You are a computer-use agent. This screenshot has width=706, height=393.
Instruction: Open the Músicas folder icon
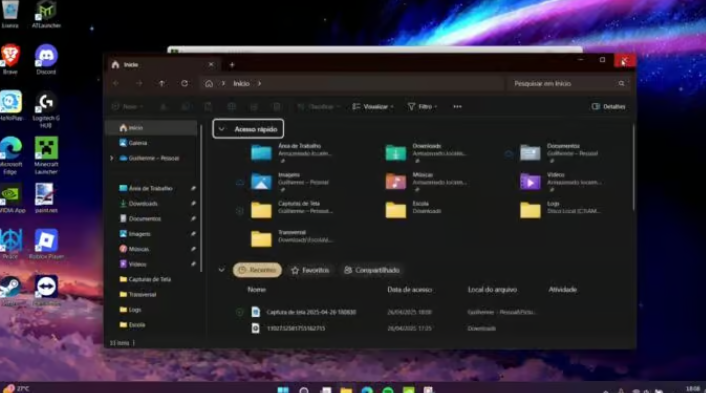pos(395,181)
